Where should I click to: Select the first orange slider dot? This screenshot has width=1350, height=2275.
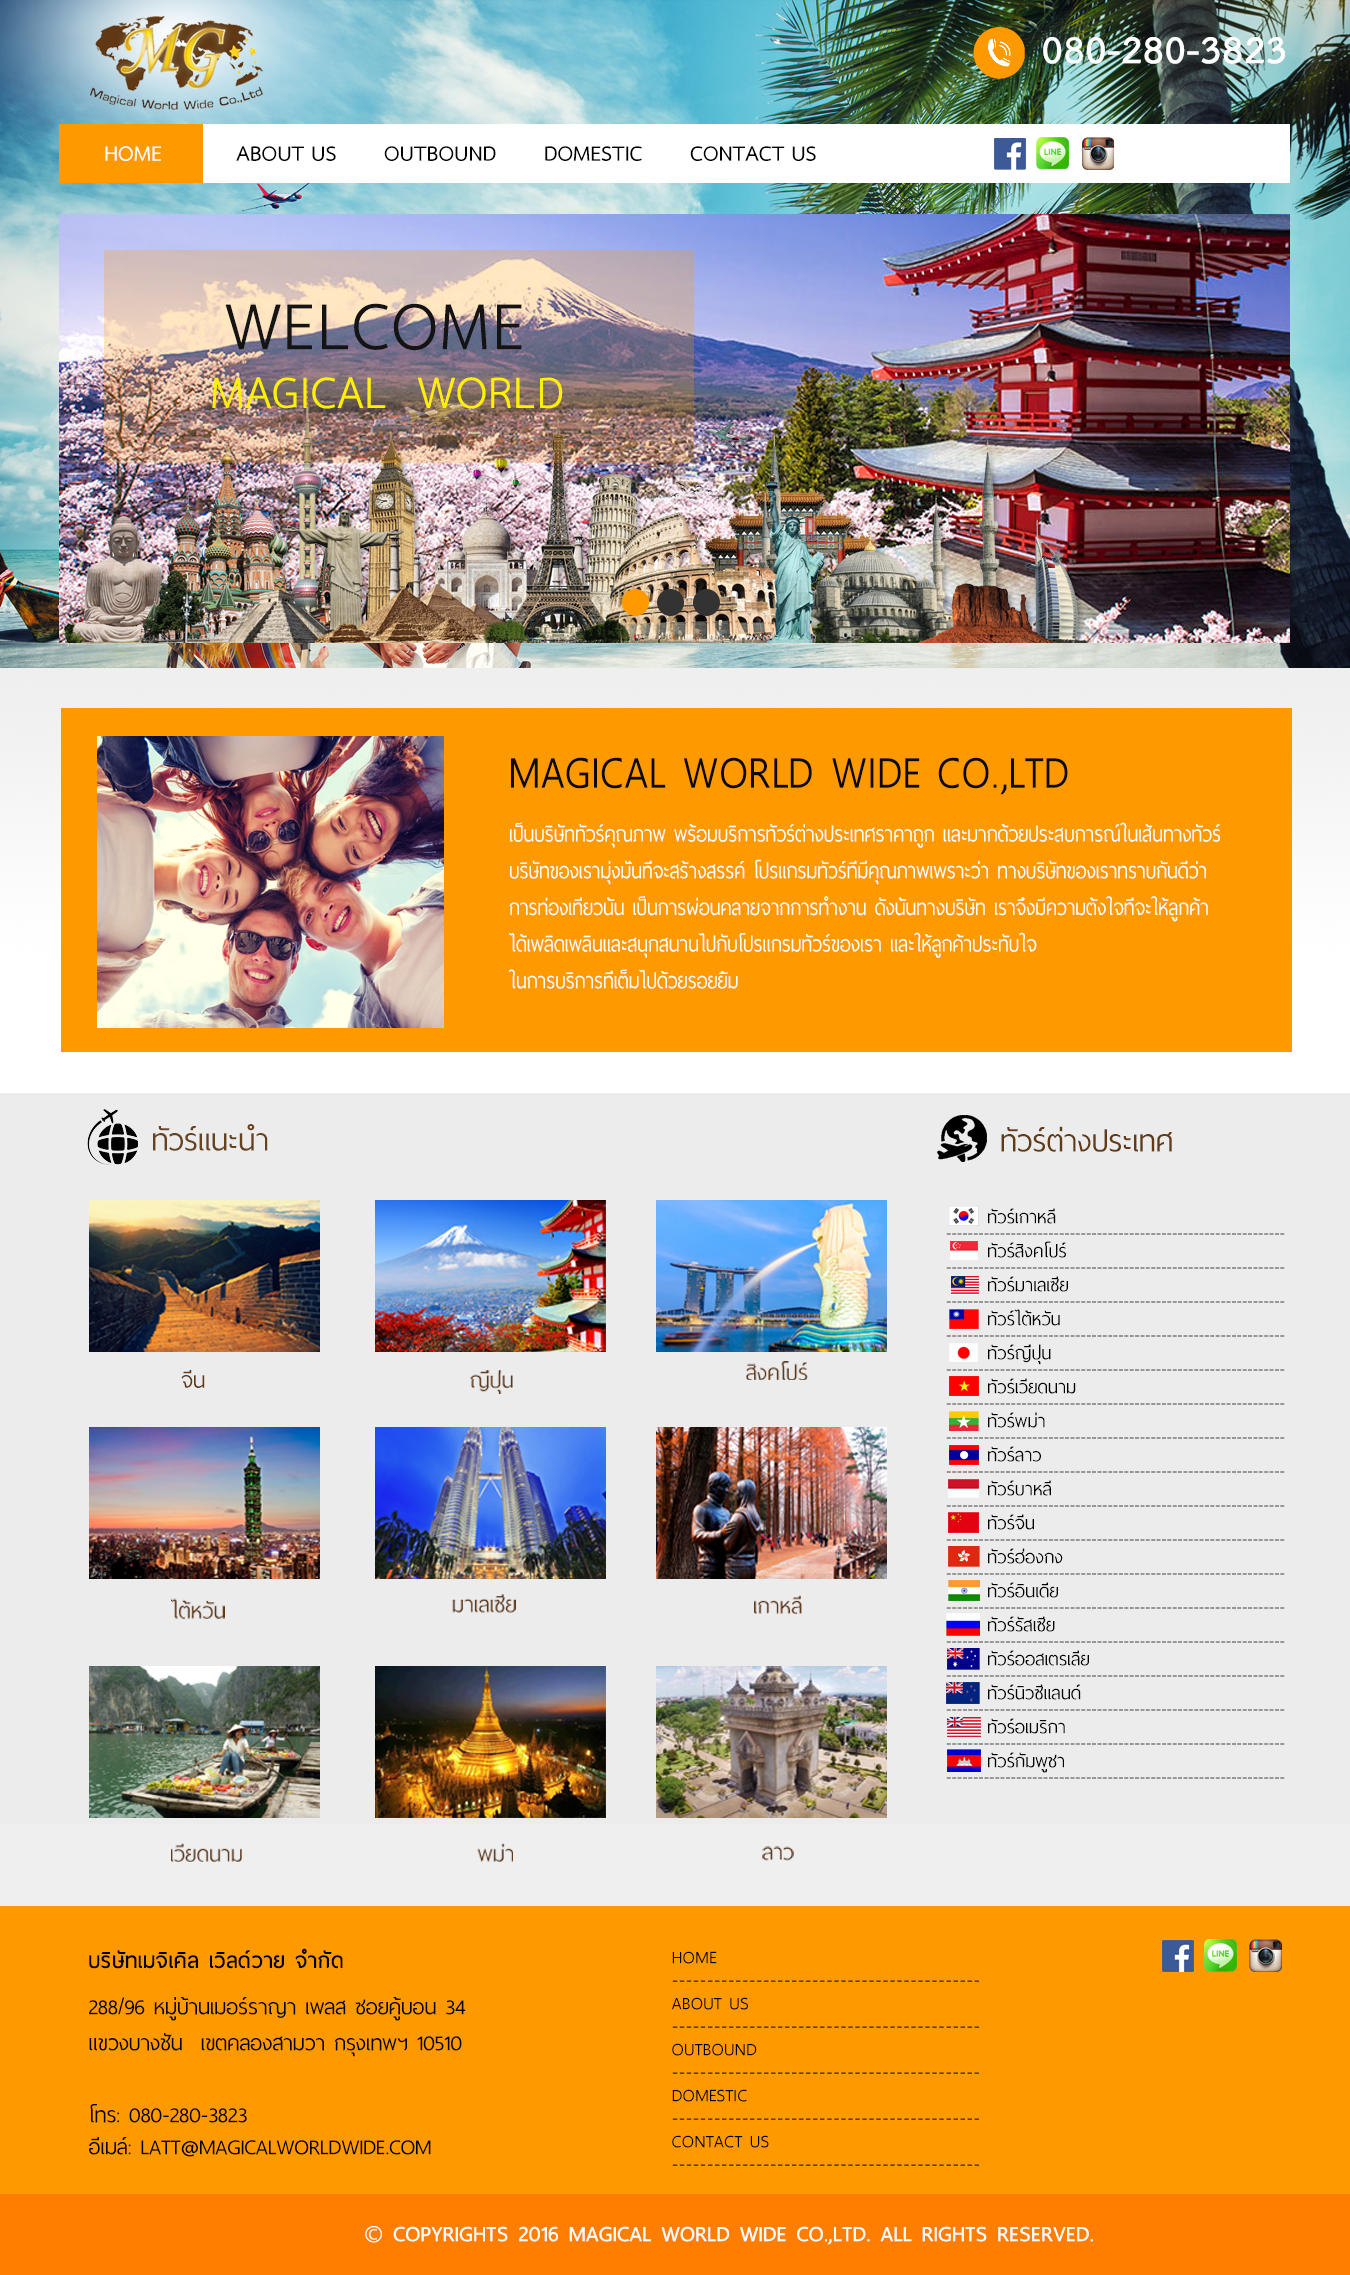pyautogui.click(x=635, y=602)
